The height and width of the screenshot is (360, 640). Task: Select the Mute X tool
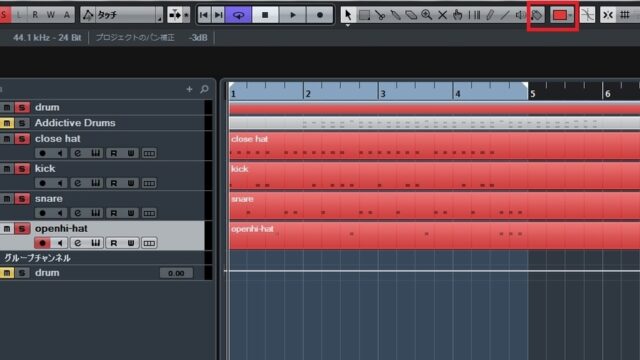(442, 15)
